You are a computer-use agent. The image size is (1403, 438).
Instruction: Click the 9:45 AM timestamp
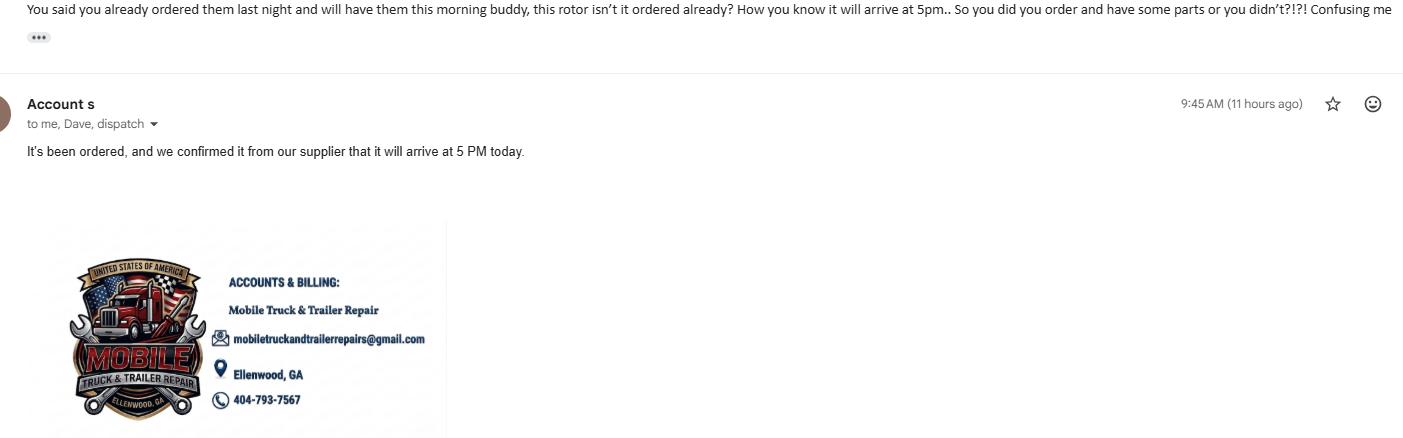[1241, 104]
